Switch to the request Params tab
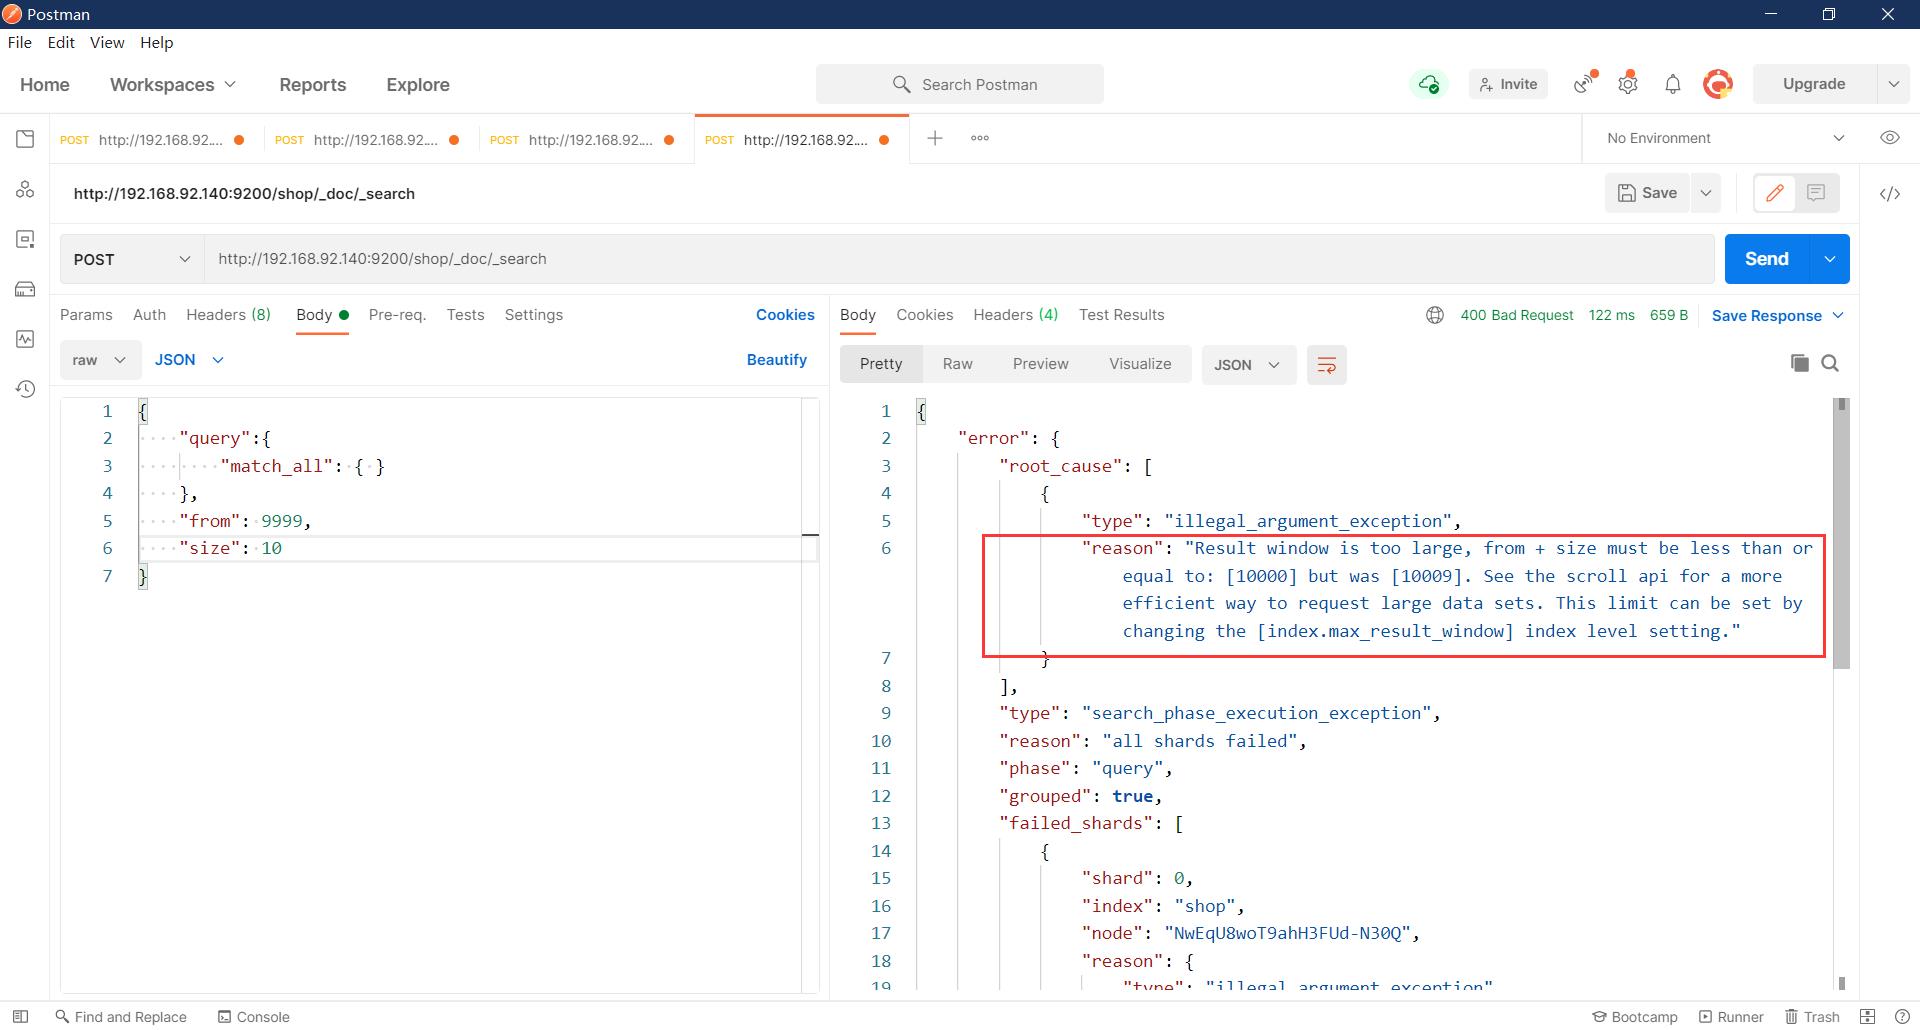Viewport: 1920px width, 1030px height. [86, 315]
